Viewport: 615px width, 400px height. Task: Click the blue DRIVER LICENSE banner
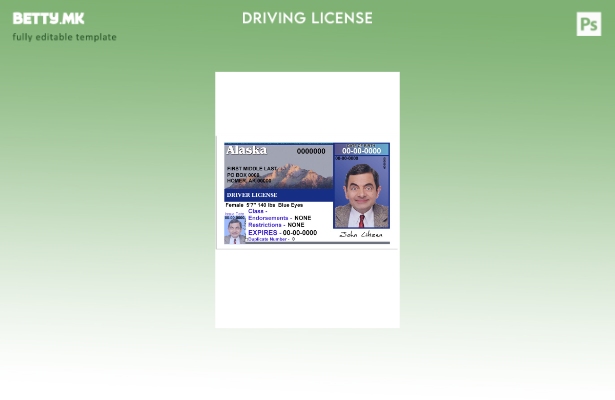tap(252, 195)
